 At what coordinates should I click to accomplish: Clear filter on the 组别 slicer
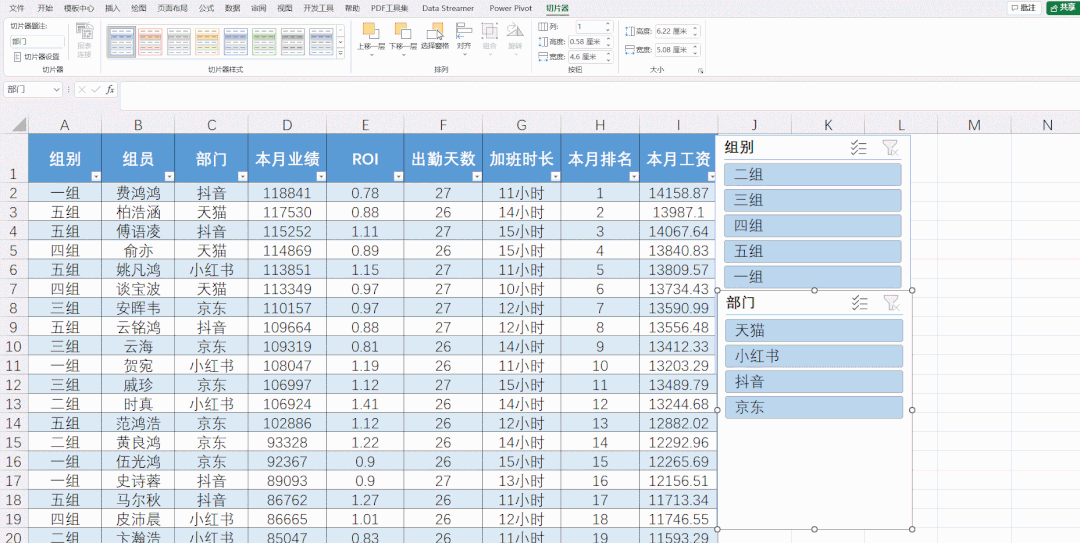(891, 147)
